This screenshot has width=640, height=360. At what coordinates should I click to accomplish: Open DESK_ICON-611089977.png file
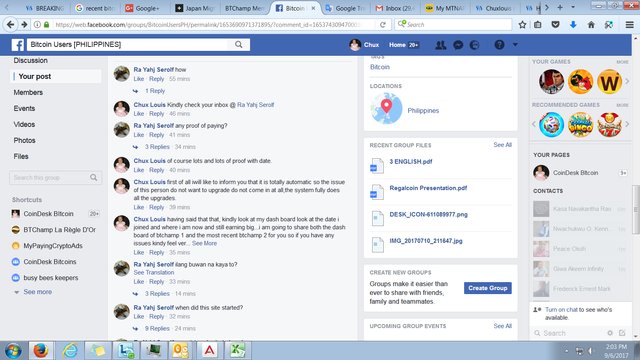[x=429, y=215]
